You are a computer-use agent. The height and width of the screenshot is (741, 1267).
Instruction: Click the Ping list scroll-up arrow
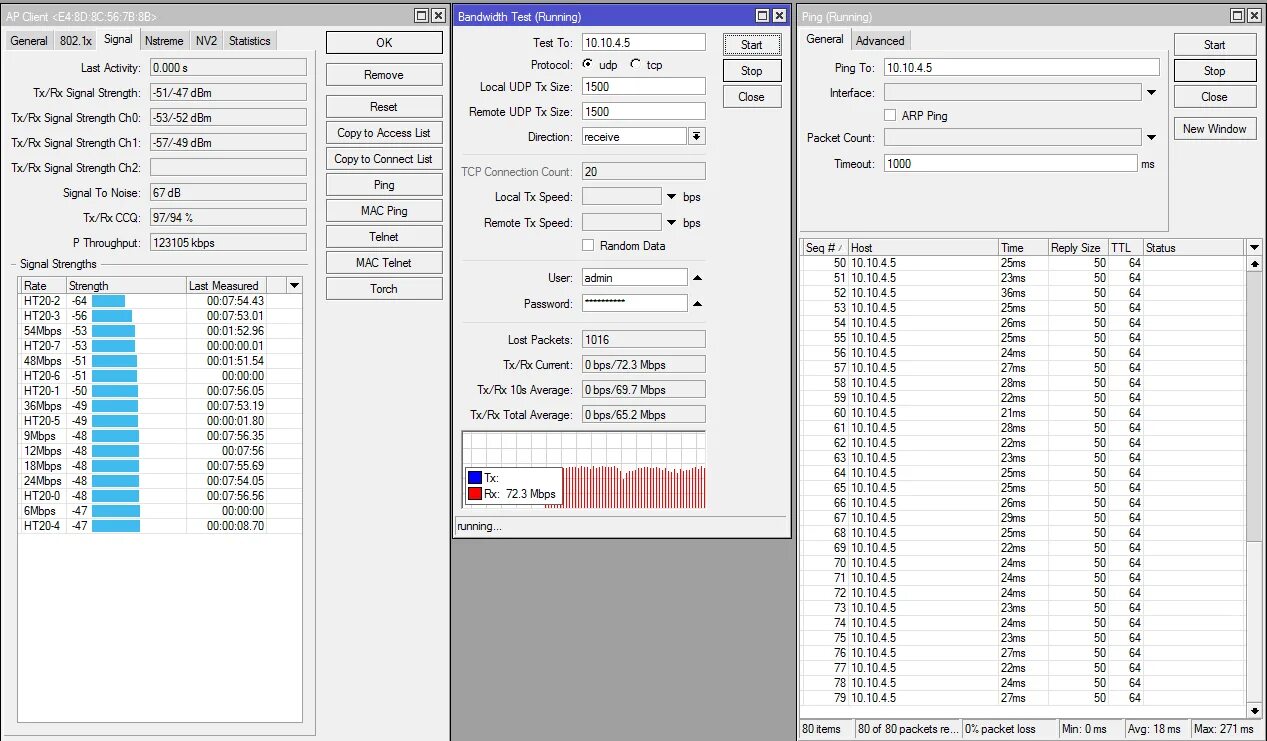[1254, 263]
